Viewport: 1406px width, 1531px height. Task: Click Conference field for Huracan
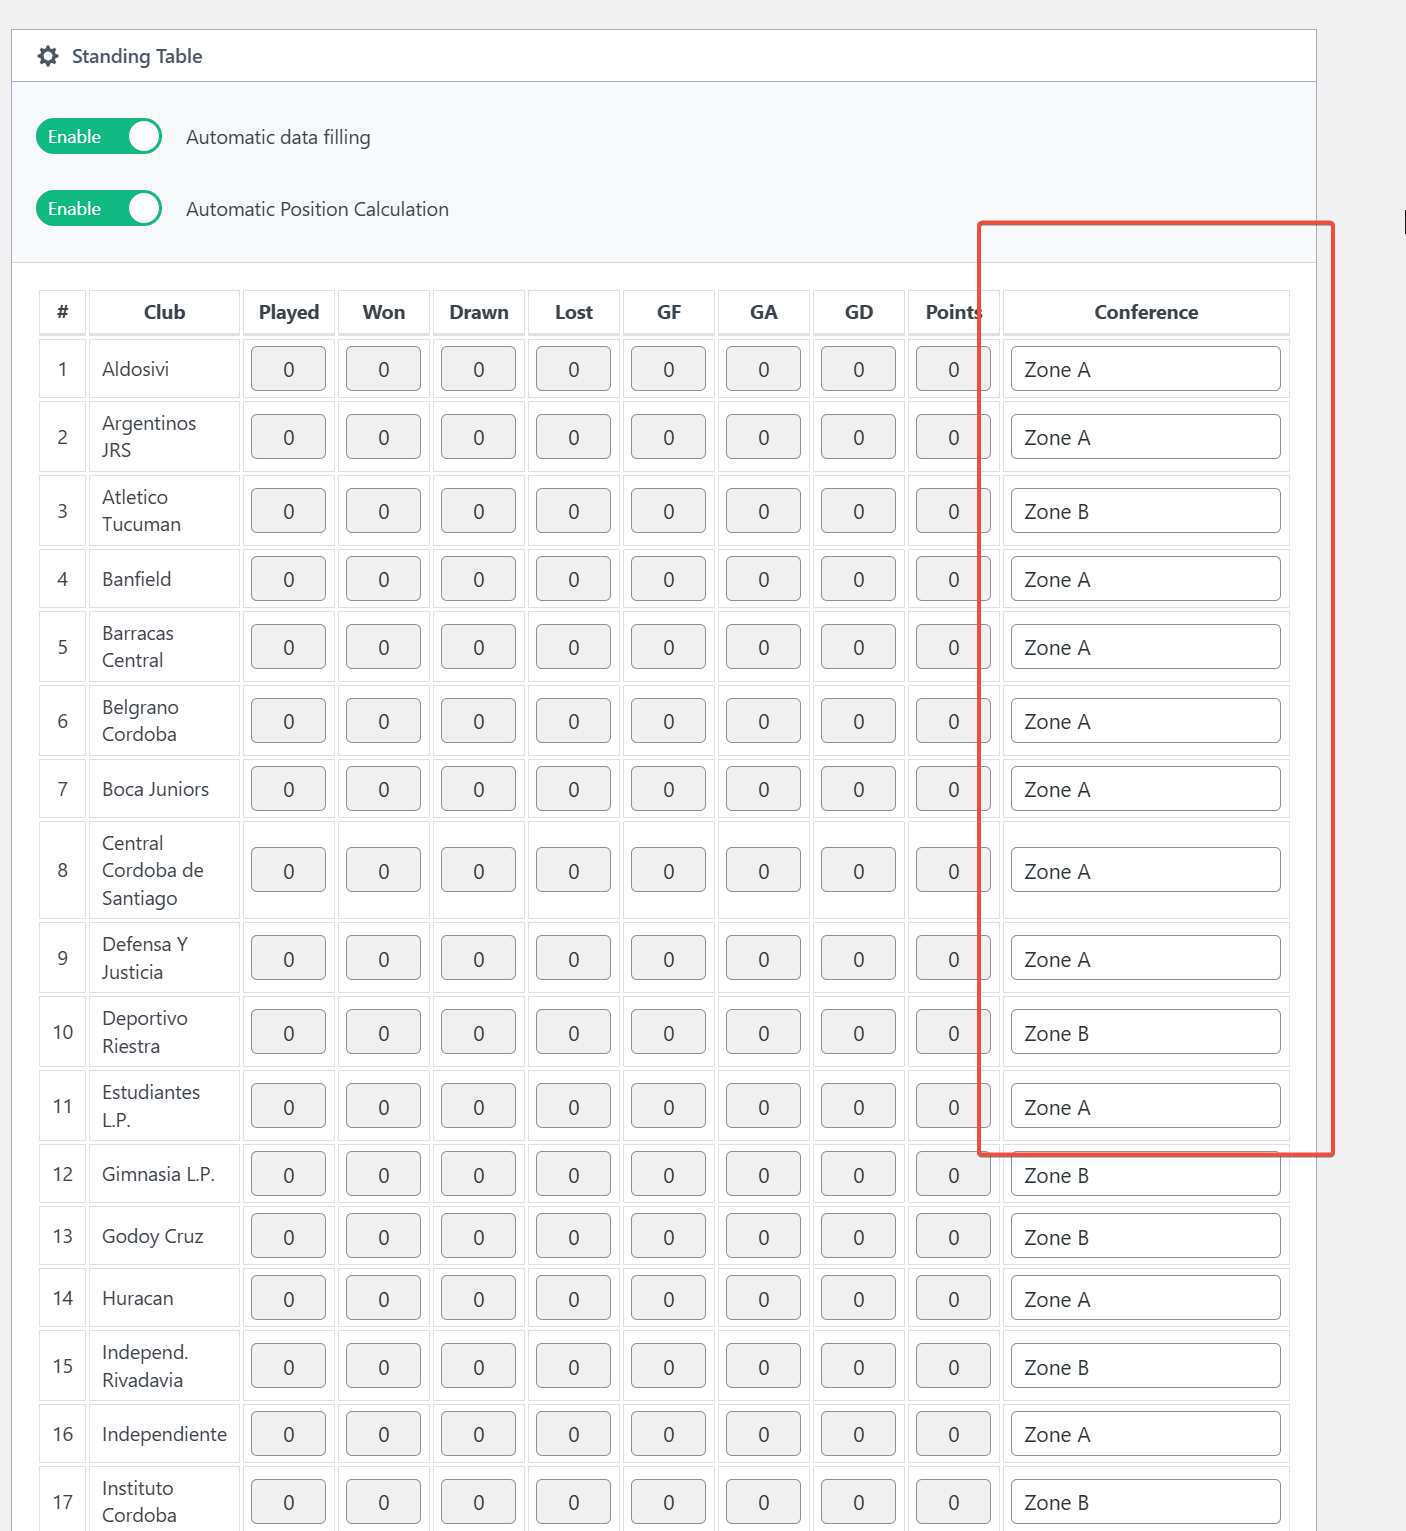(1146, 1298)
